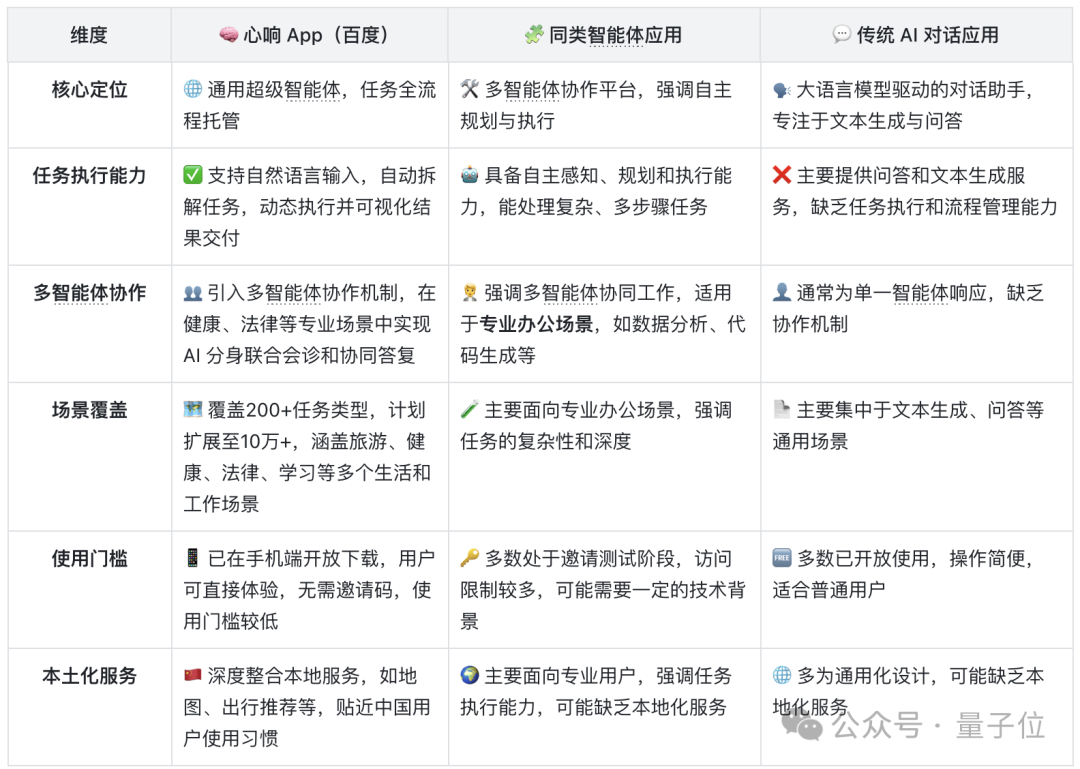1080x769 pixels.
Task: Select the 传统 AI 对话应用 header text
Action: click(928, 35)
